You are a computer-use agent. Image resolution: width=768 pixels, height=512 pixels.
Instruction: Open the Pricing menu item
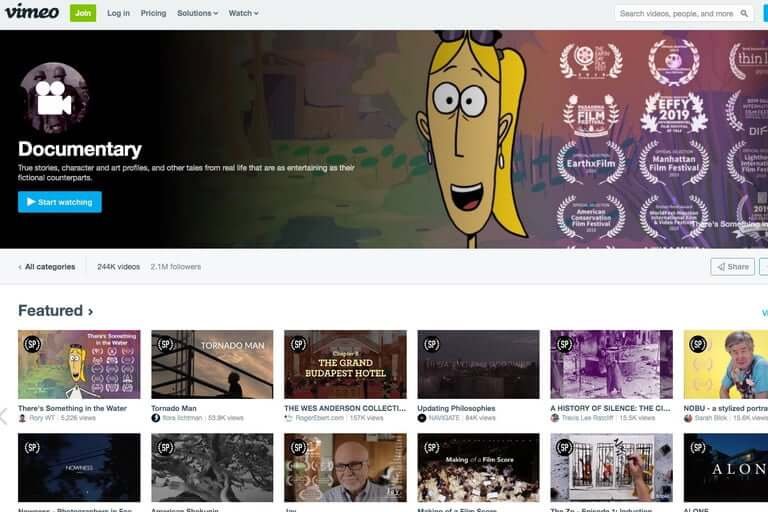pyautogui.click(x=153, y=13)
